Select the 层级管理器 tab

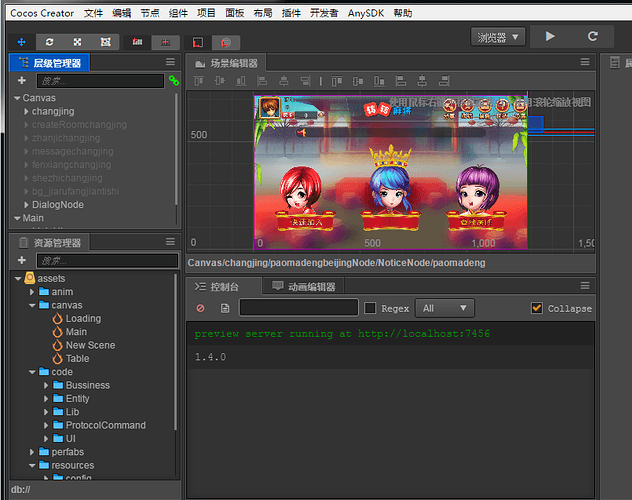(x=50, y=63)
